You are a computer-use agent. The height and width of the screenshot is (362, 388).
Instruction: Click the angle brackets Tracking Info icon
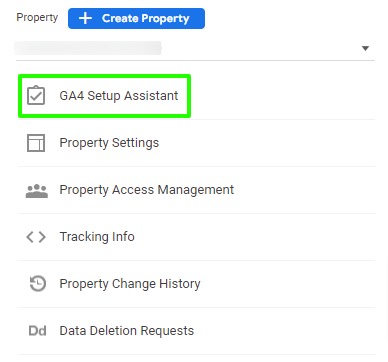coord(36,237)
